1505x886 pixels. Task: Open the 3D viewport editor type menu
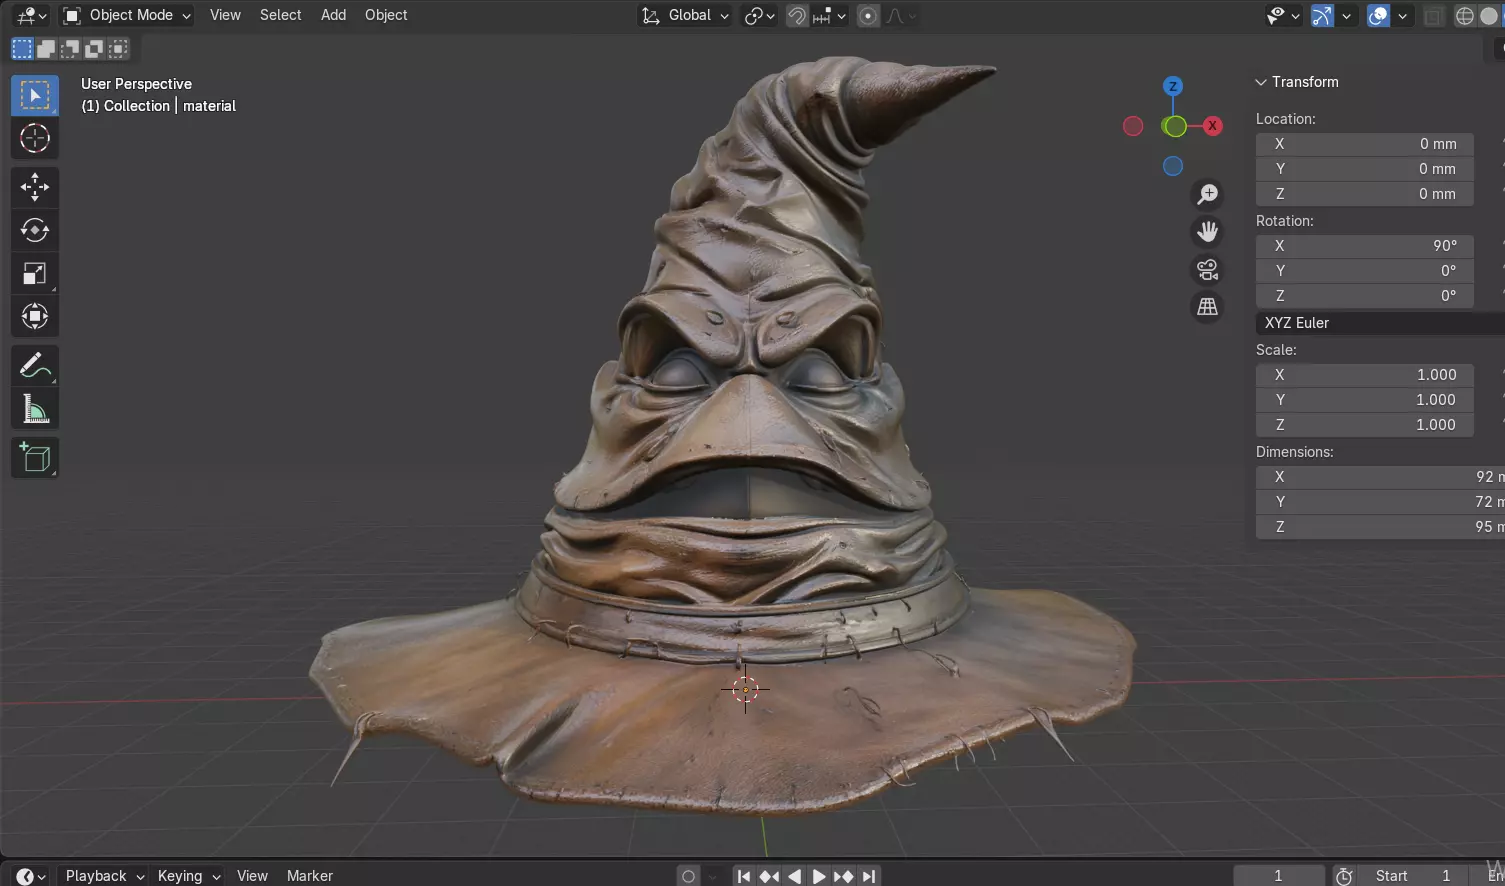31,15
